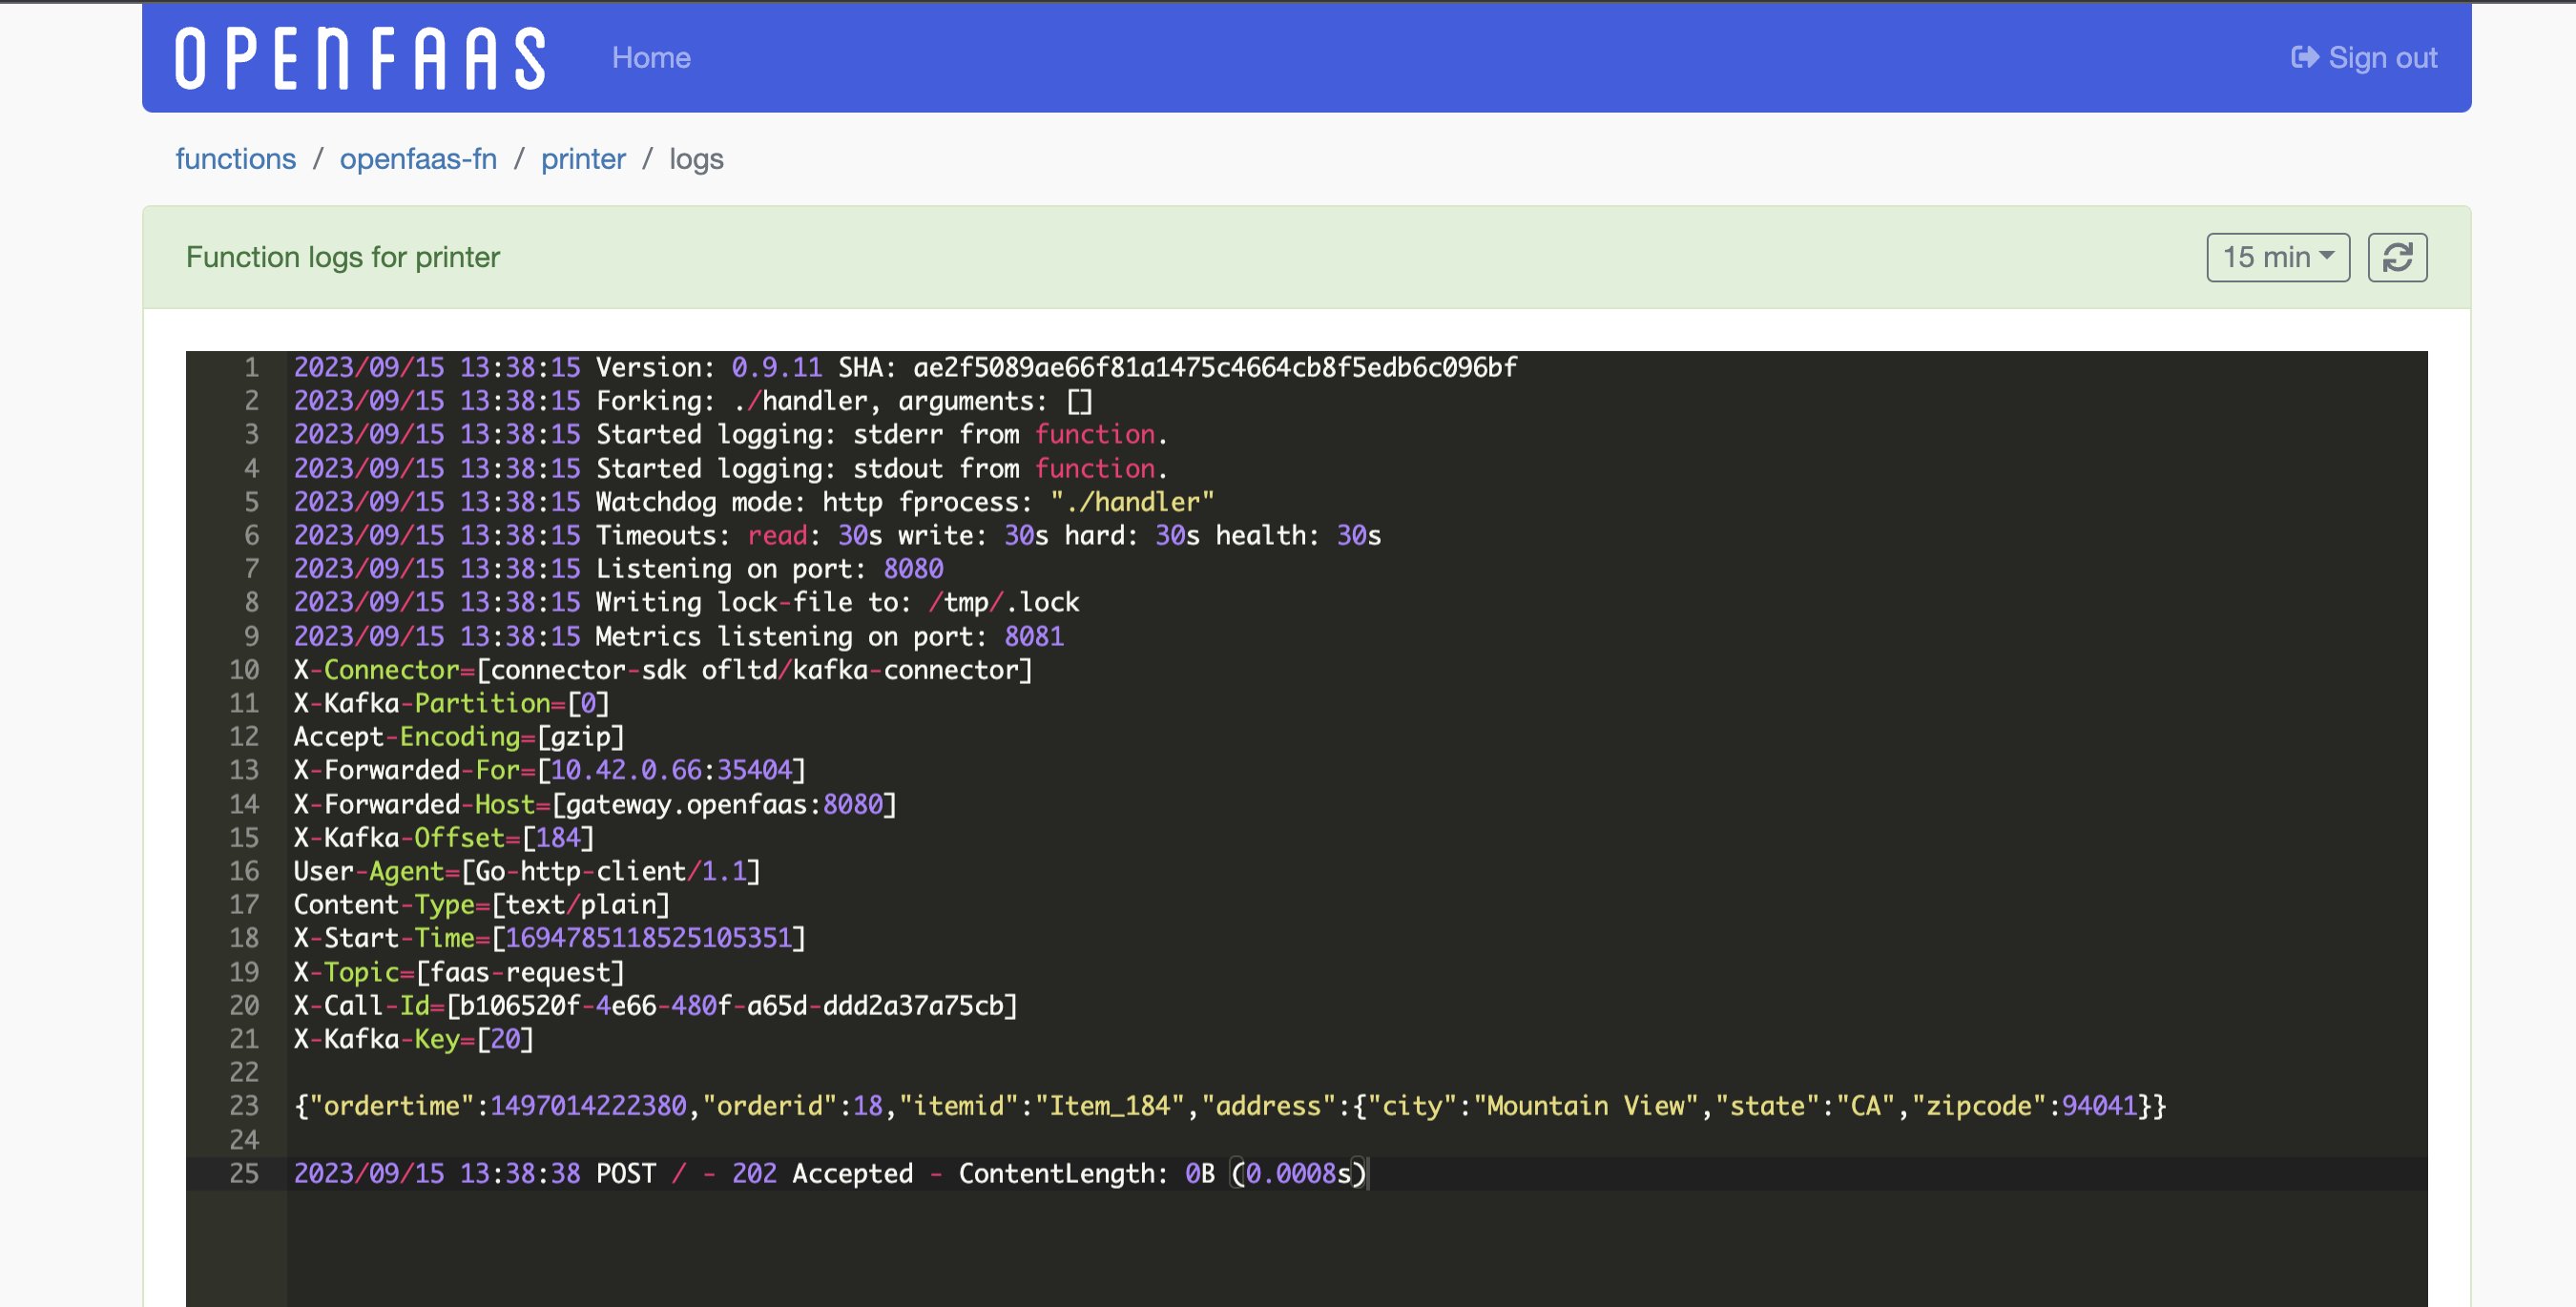Select the logs breadcrumb tab

pos(696,158)
